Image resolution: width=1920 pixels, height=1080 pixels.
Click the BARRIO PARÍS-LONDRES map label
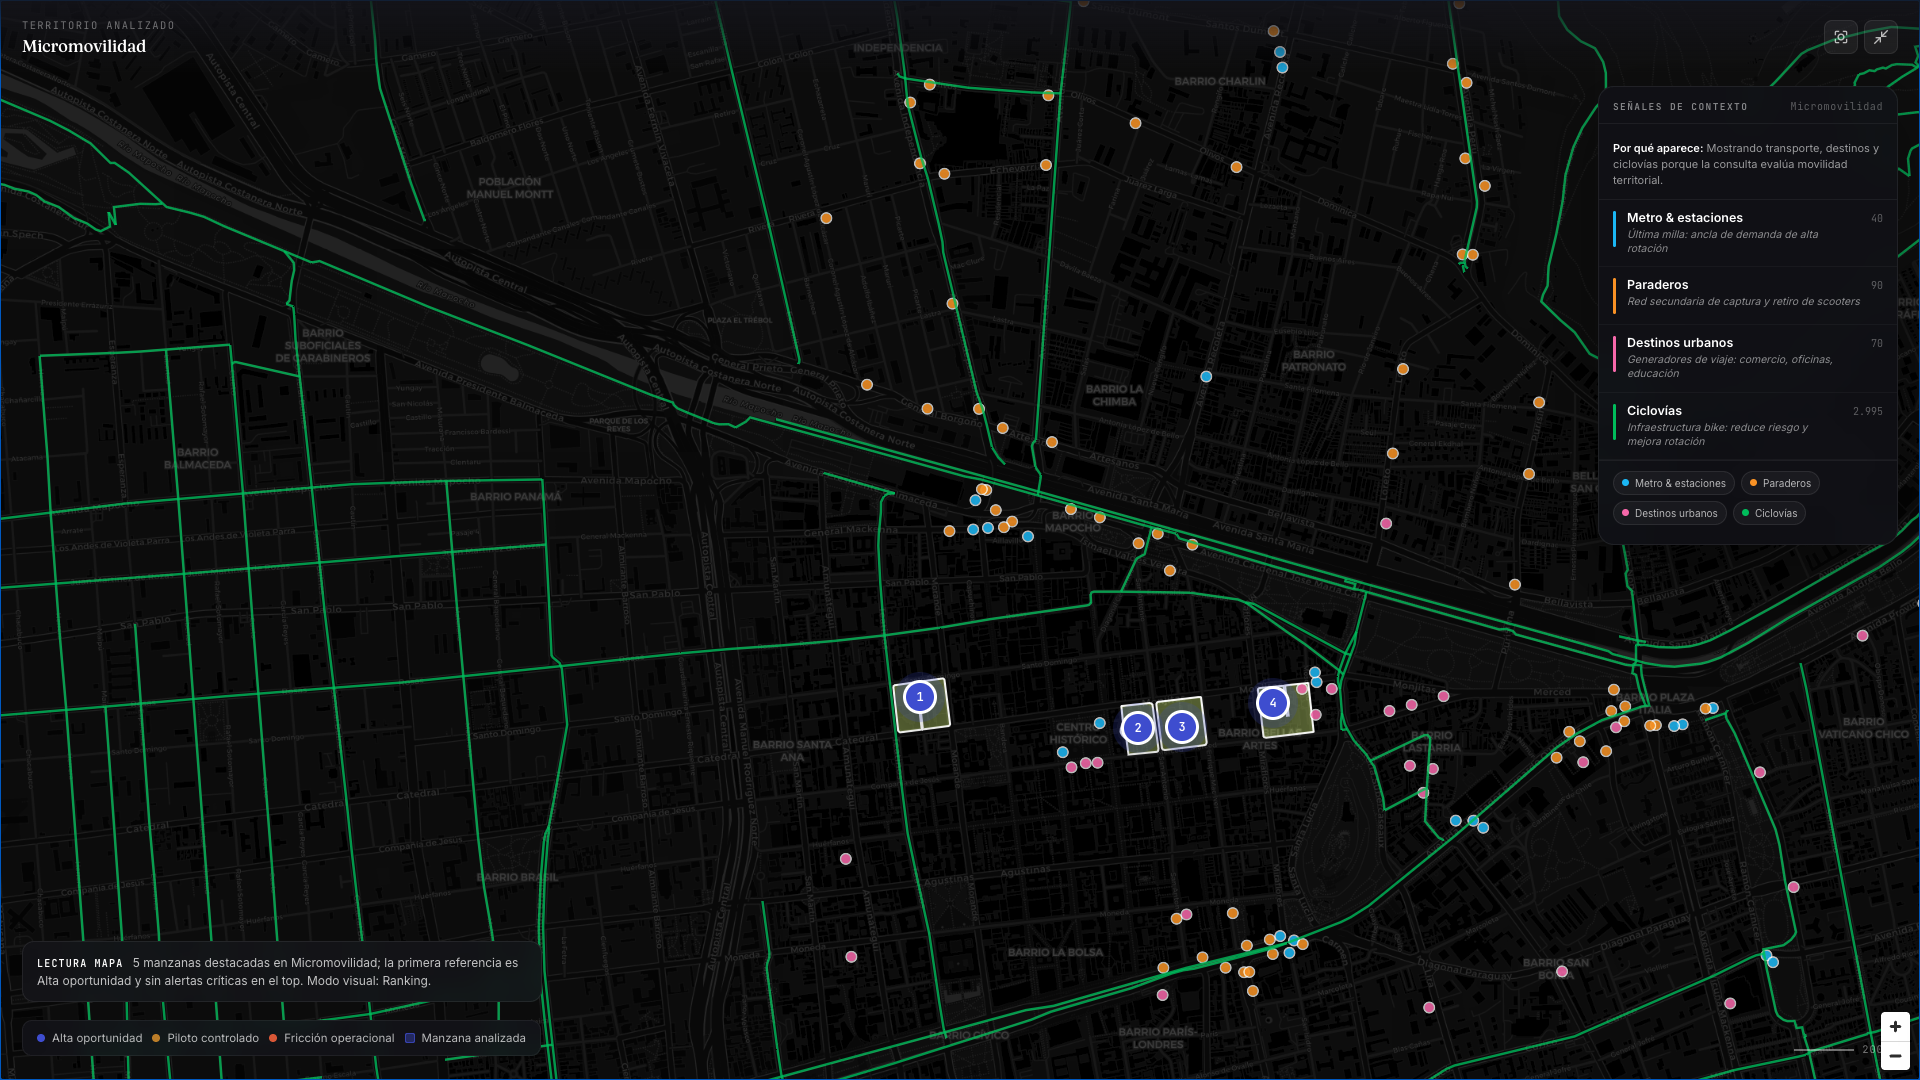tap(1158, 1038)
